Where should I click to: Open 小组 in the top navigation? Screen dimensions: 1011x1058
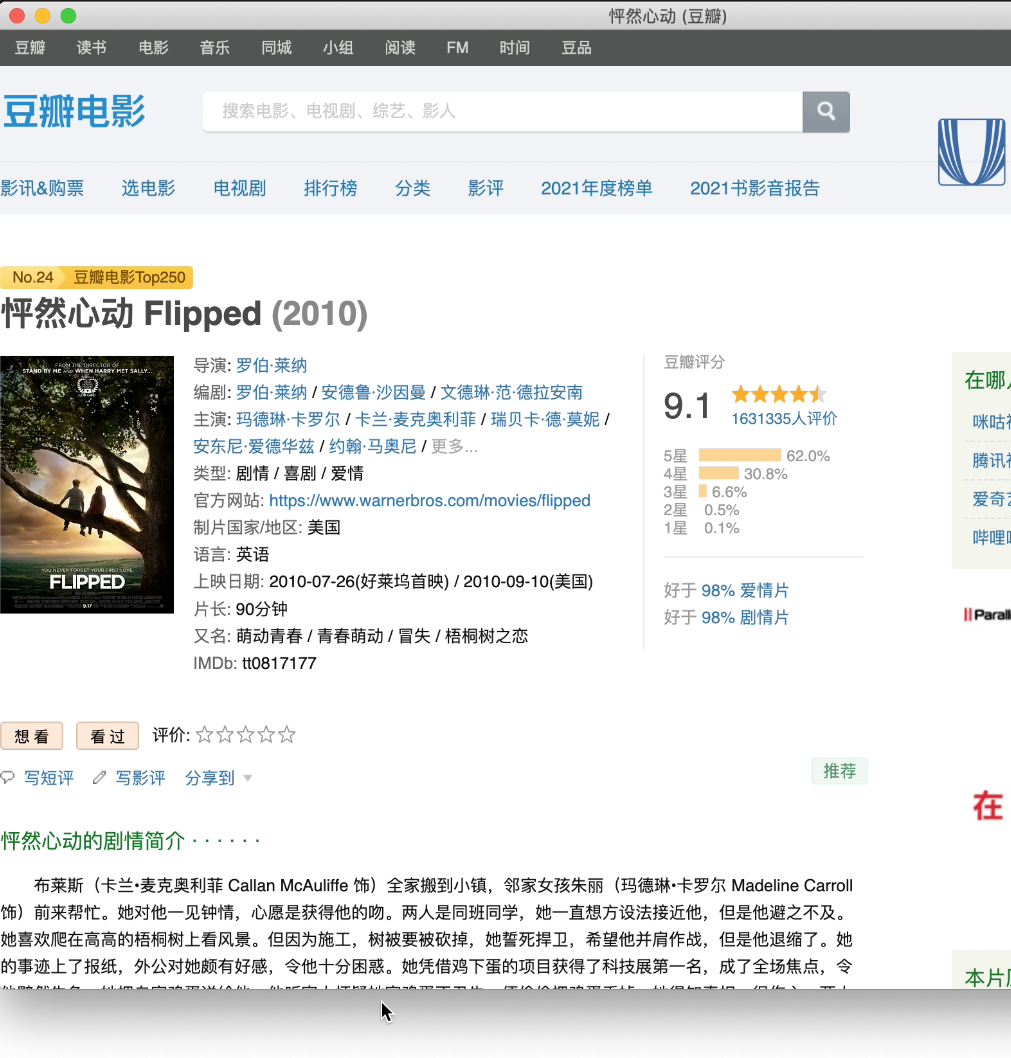[x=338, y=48]
